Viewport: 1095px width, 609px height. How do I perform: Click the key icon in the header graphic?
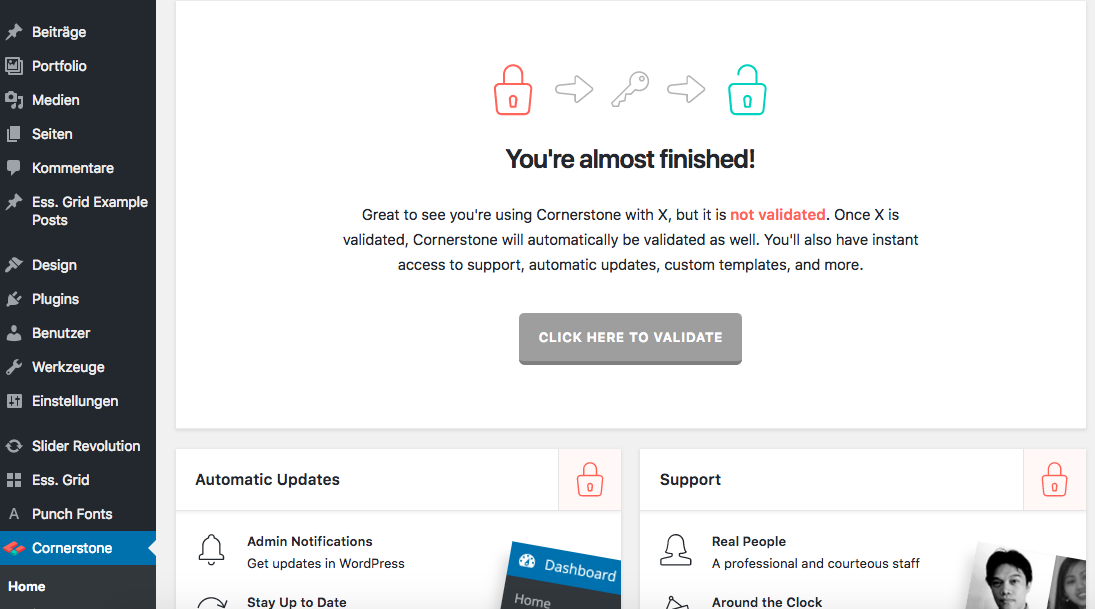[x=630, y=90]
